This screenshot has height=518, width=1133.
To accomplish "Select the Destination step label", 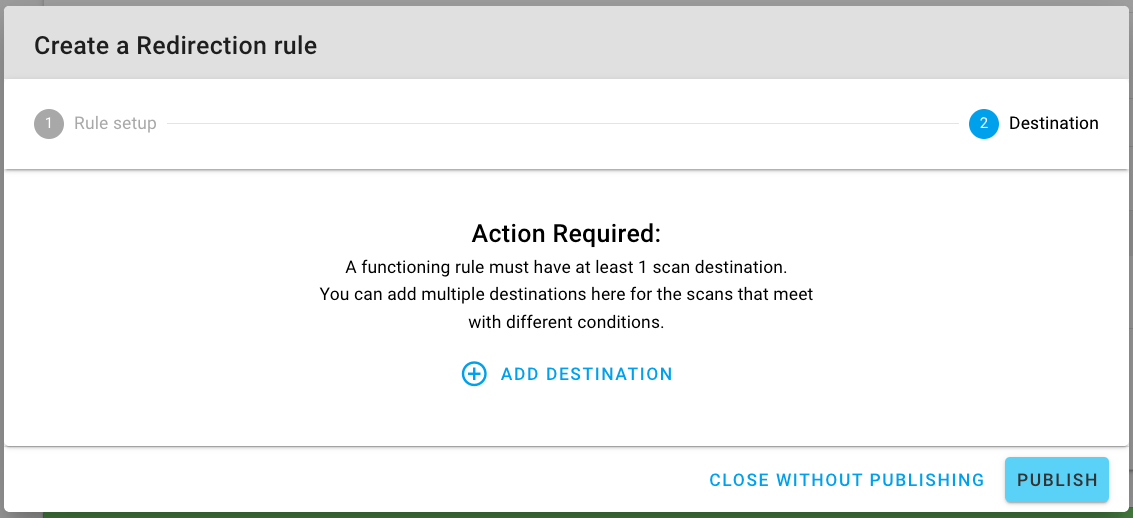I will (1053, 124).
